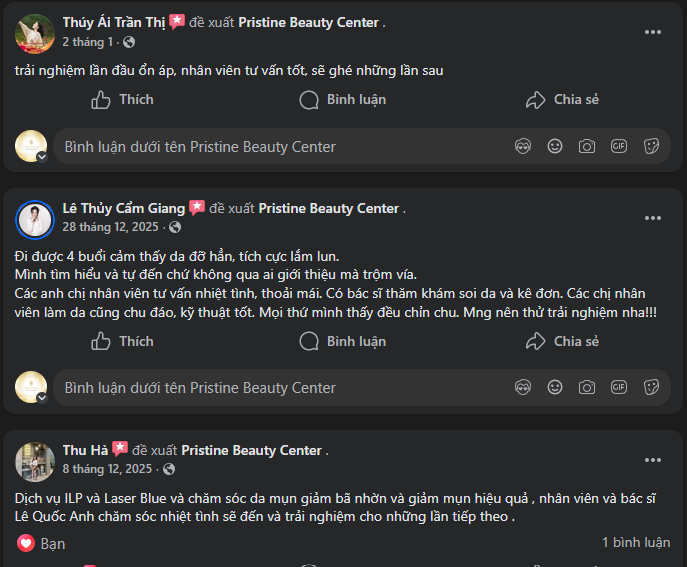Open the sticker picker in second comment box
The height and width of the screenshot is (567, 687).
[651, 387]
